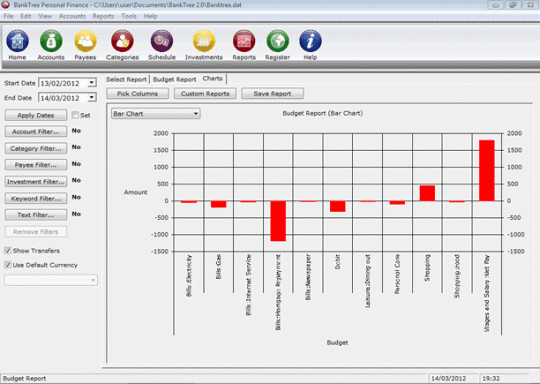Click the Bills:Mortgage Repayment red bar
Viewport: 540px width, 384px height.
pos(278,221)
